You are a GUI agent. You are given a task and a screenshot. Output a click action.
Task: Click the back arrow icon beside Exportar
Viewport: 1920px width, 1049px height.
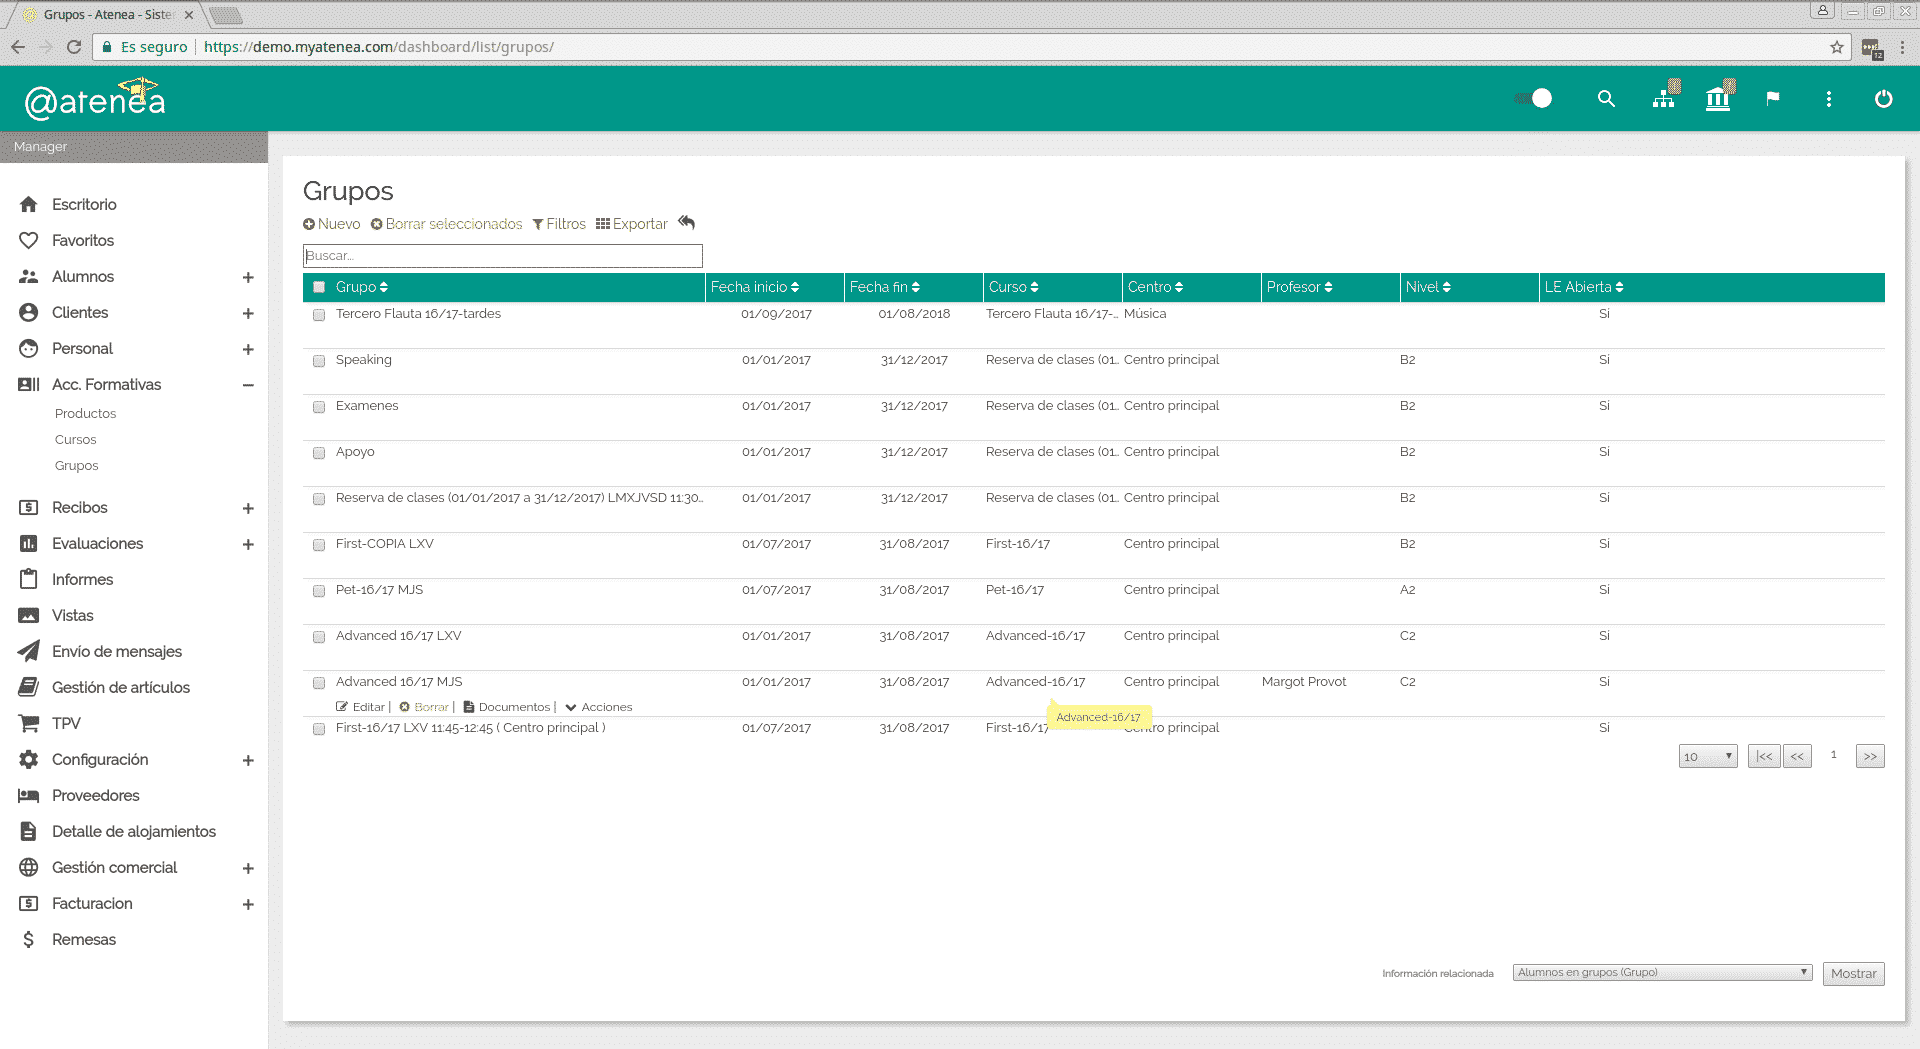pos(686,222)
